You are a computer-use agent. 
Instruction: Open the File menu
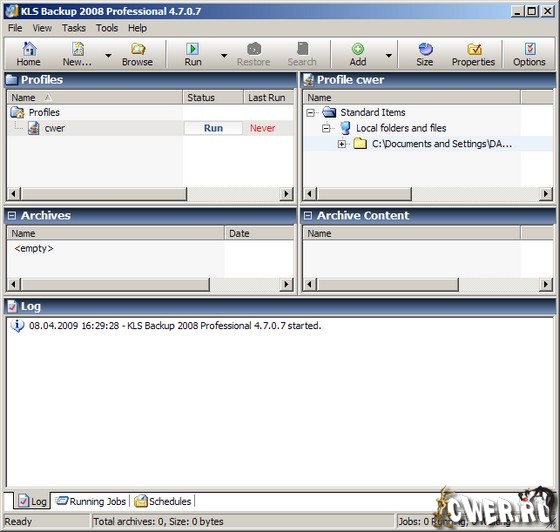[x=15, y=28]
